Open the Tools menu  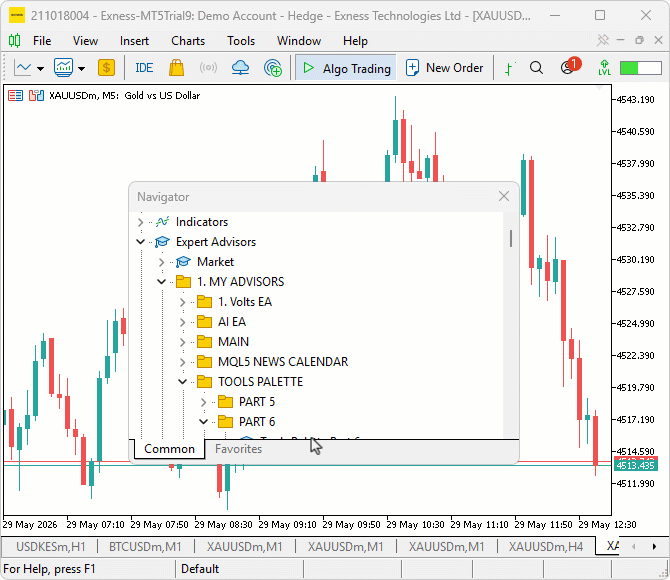pos(241,41)
